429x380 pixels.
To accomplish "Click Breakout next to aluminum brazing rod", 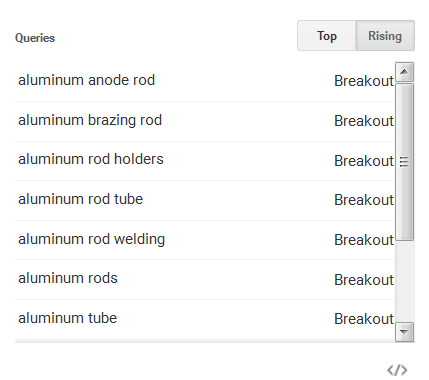I will coord(364,121).
